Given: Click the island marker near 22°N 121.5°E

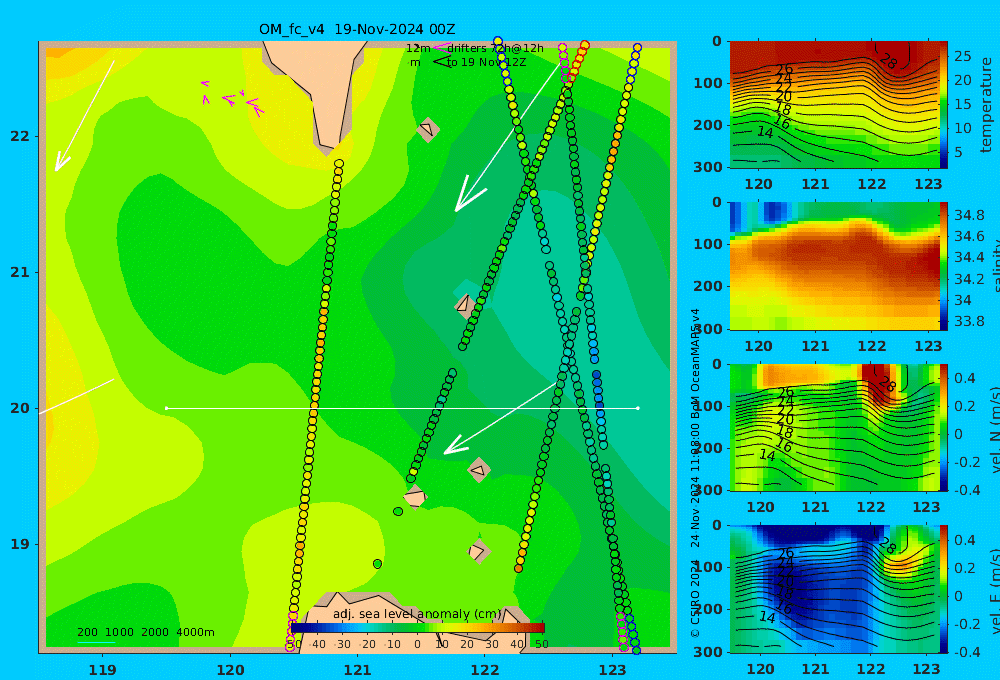Looking at the screenshot, I should point(428,130).
